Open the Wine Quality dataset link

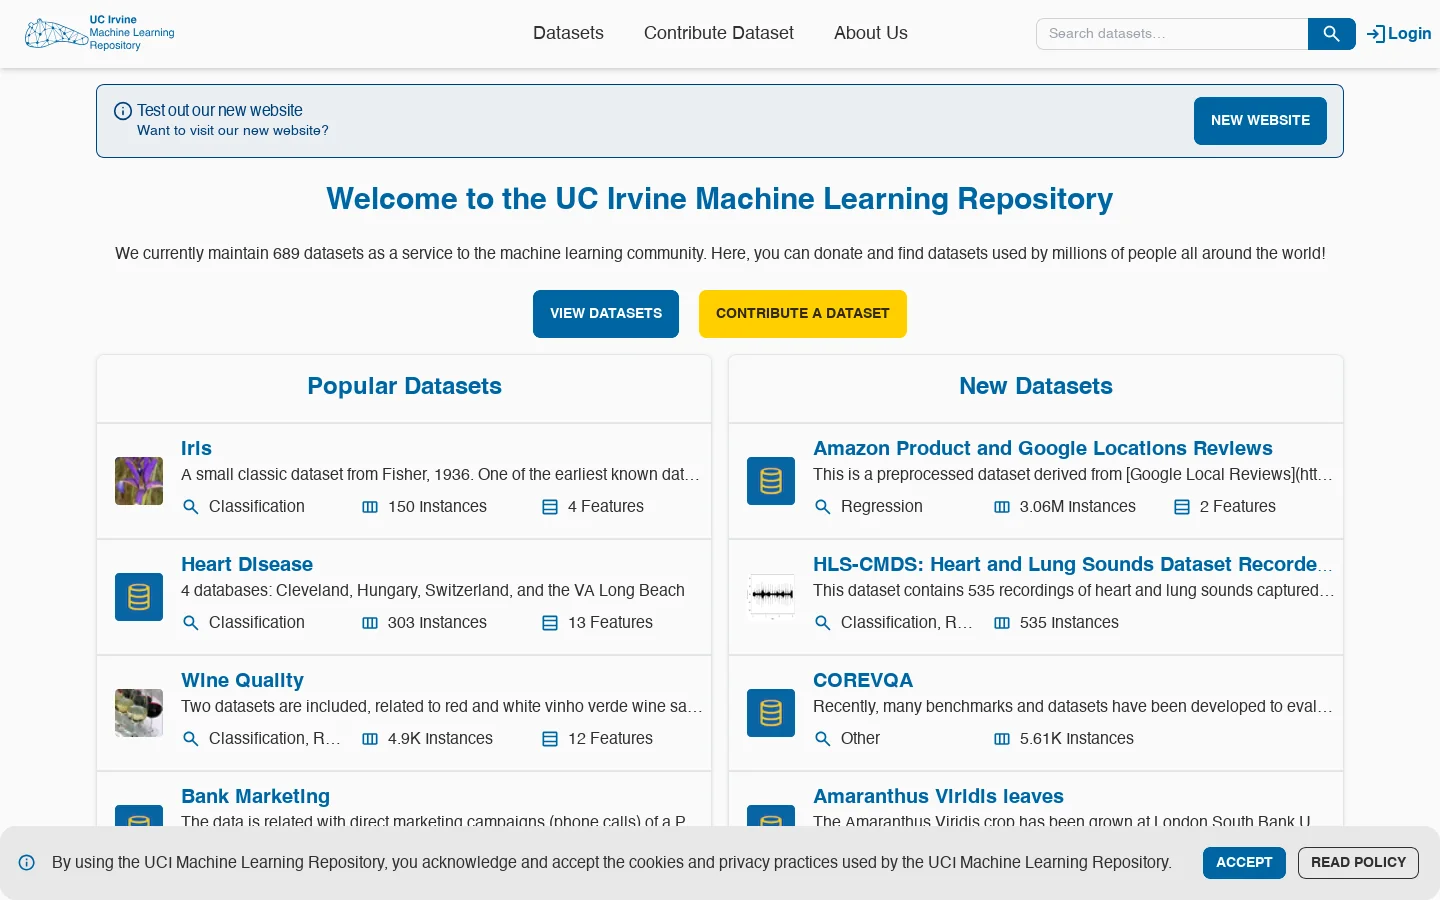point(242,680)
